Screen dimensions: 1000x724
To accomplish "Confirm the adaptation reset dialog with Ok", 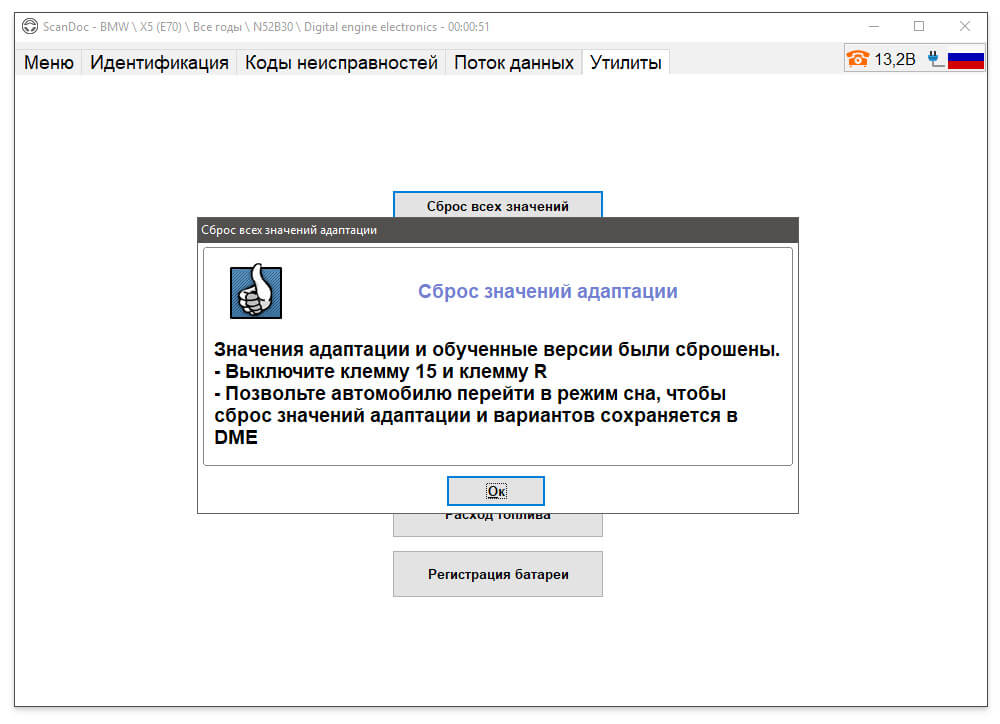I will click(496, 491).
